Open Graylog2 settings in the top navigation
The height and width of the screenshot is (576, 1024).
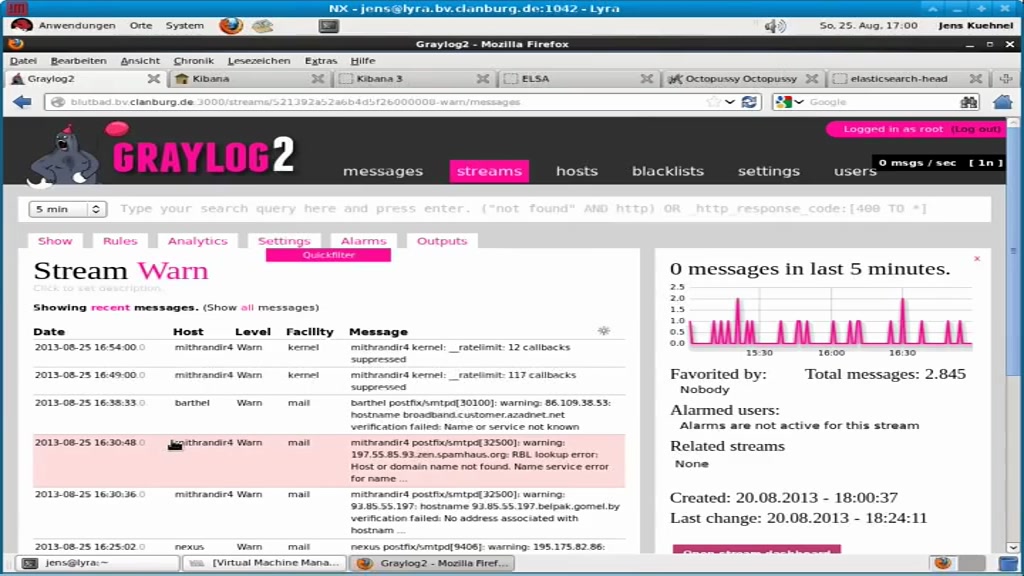pos(769,171)
